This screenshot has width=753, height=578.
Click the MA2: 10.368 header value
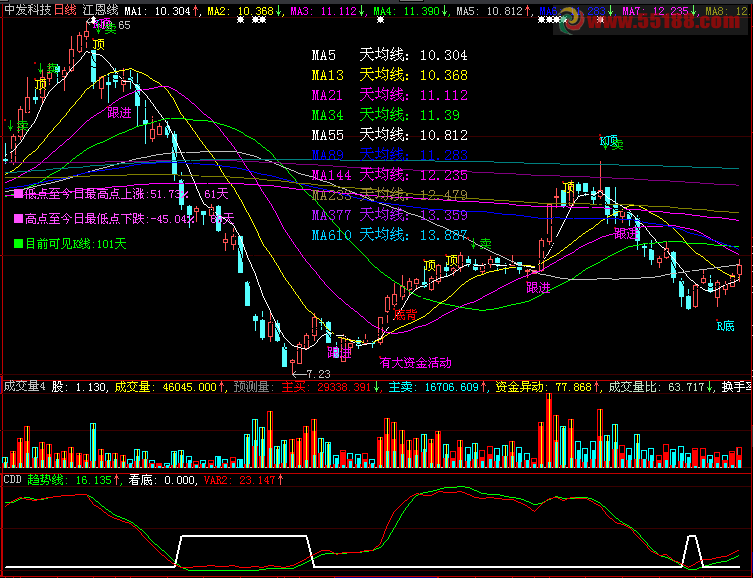pyautogui.click(x=244, y=11)
